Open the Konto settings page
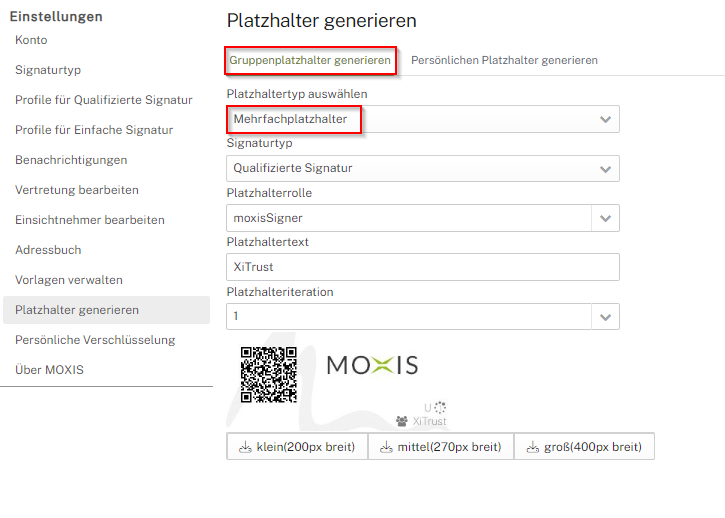The image size is (725, 518). pyautogui.click(x=31, y=40)
